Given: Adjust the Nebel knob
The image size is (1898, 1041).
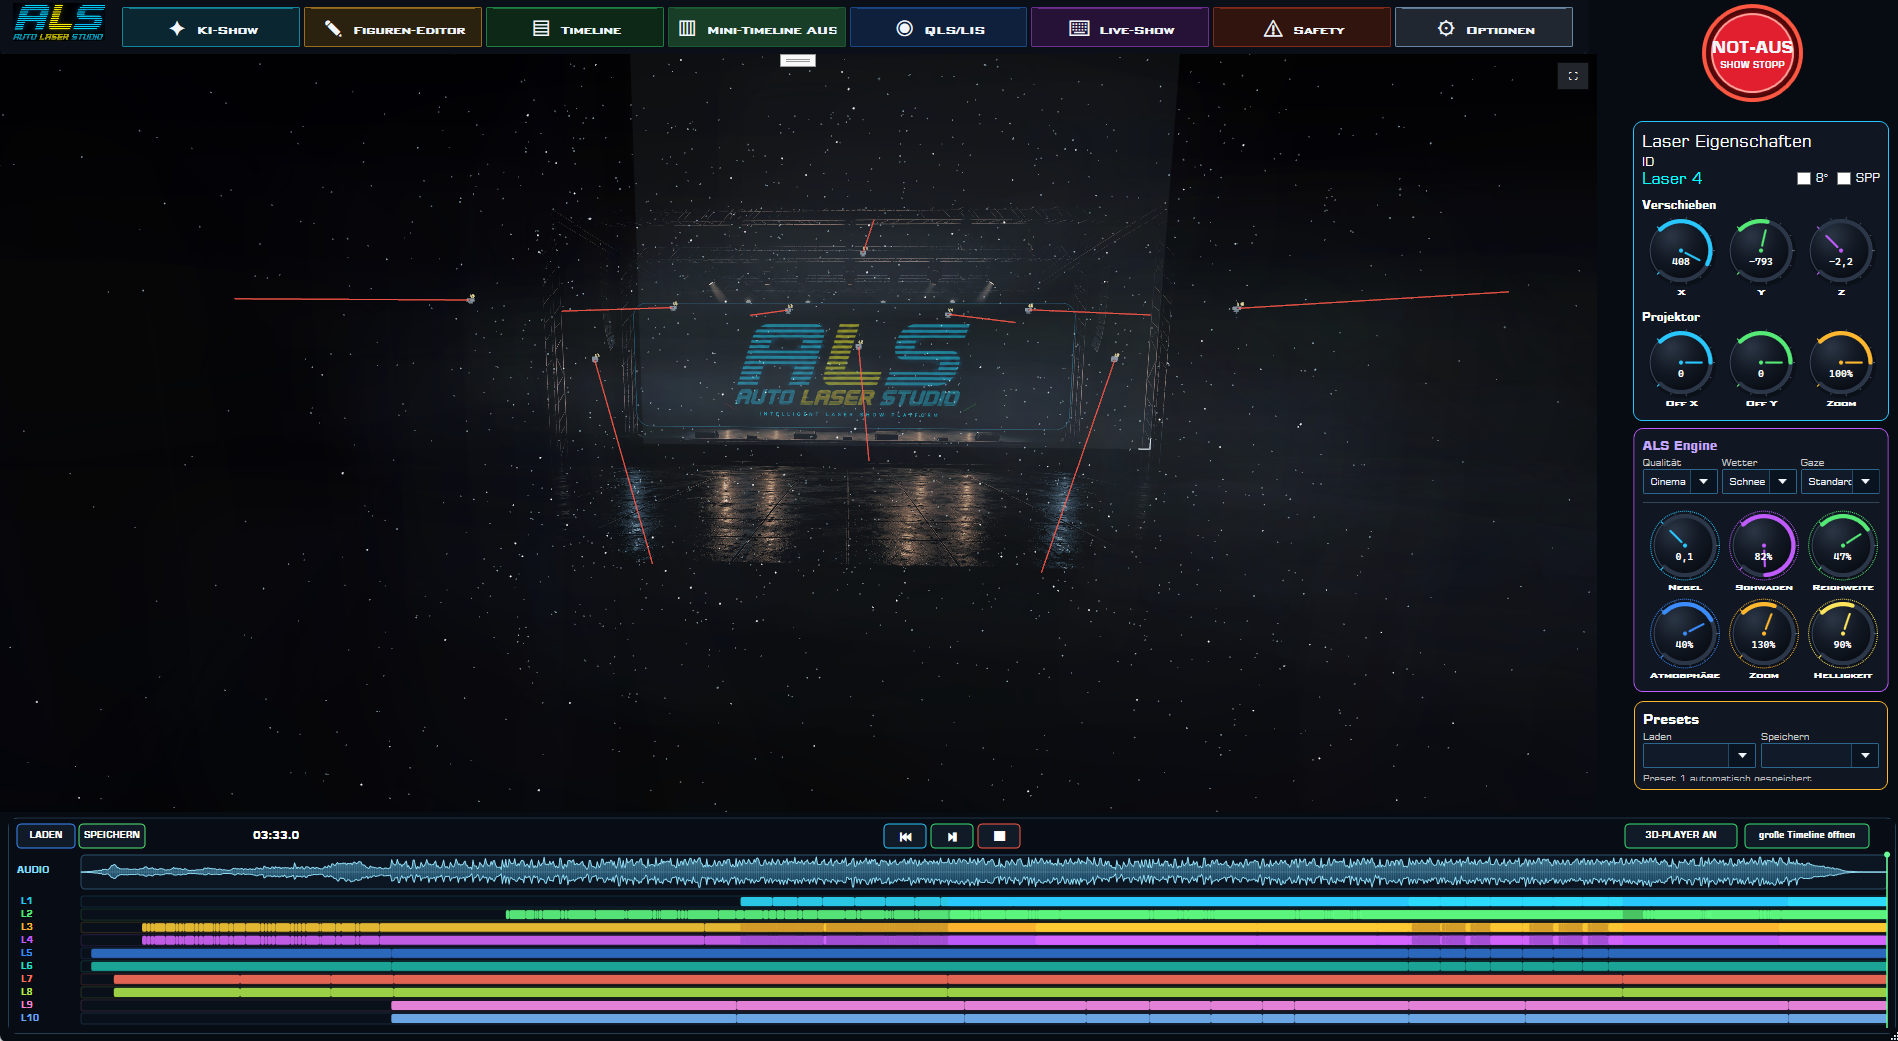Looking at the screenshot, I should tap(1684, 546).
